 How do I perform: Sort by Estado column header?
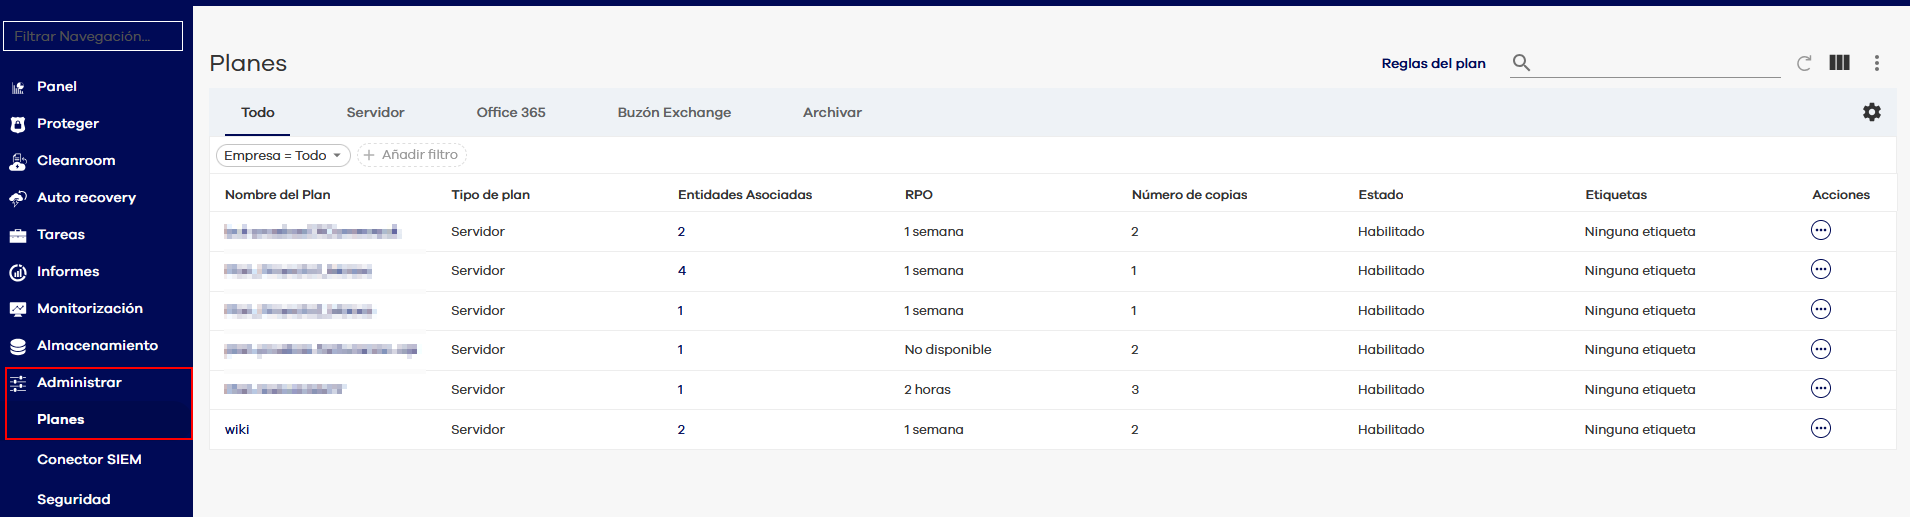coord(1380,195)
